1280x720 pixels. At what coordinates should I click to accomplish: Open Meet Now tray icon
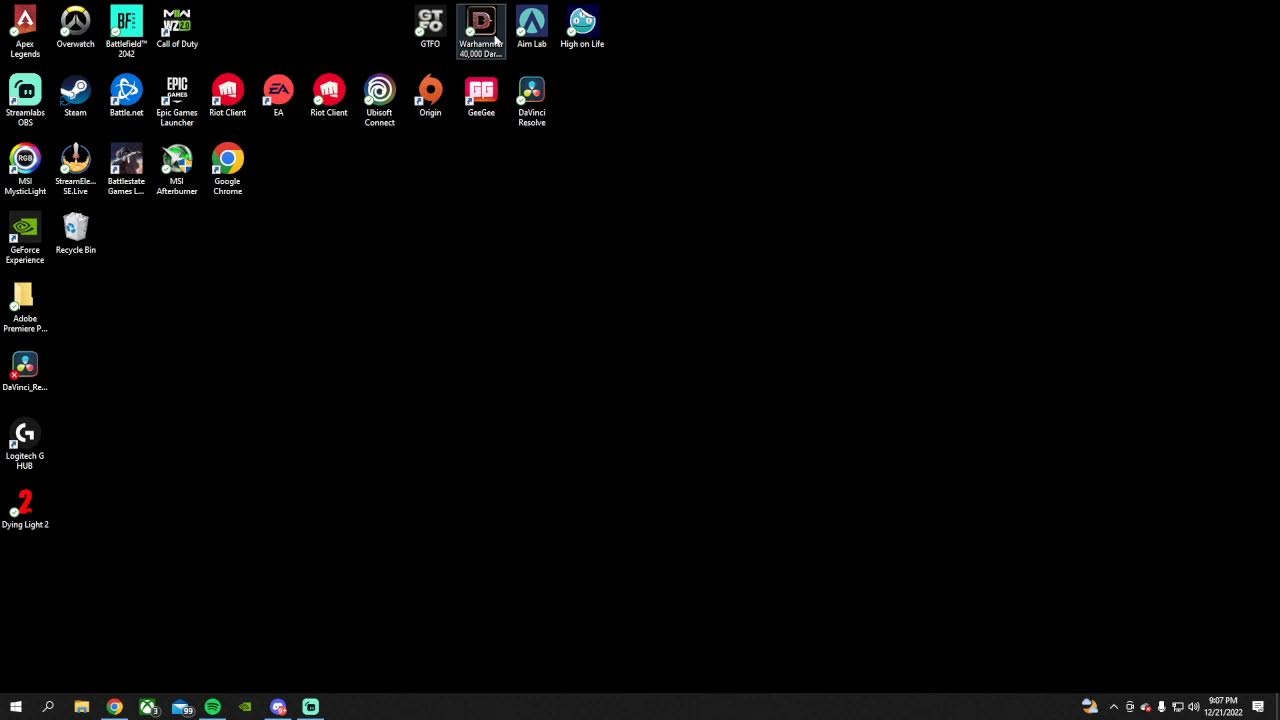(1130, 707)
